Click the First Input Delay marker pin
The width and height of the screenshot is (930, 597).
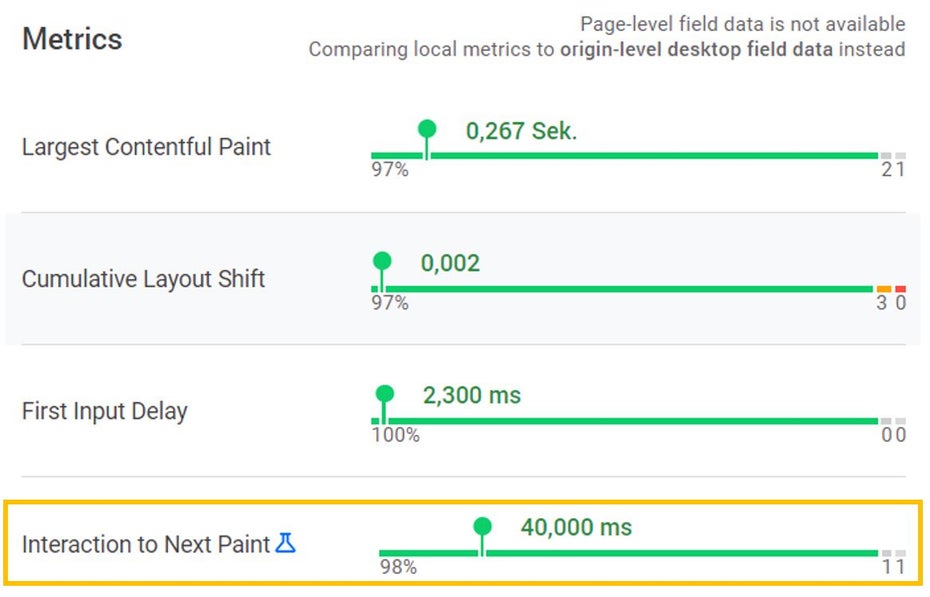point(385,395)
